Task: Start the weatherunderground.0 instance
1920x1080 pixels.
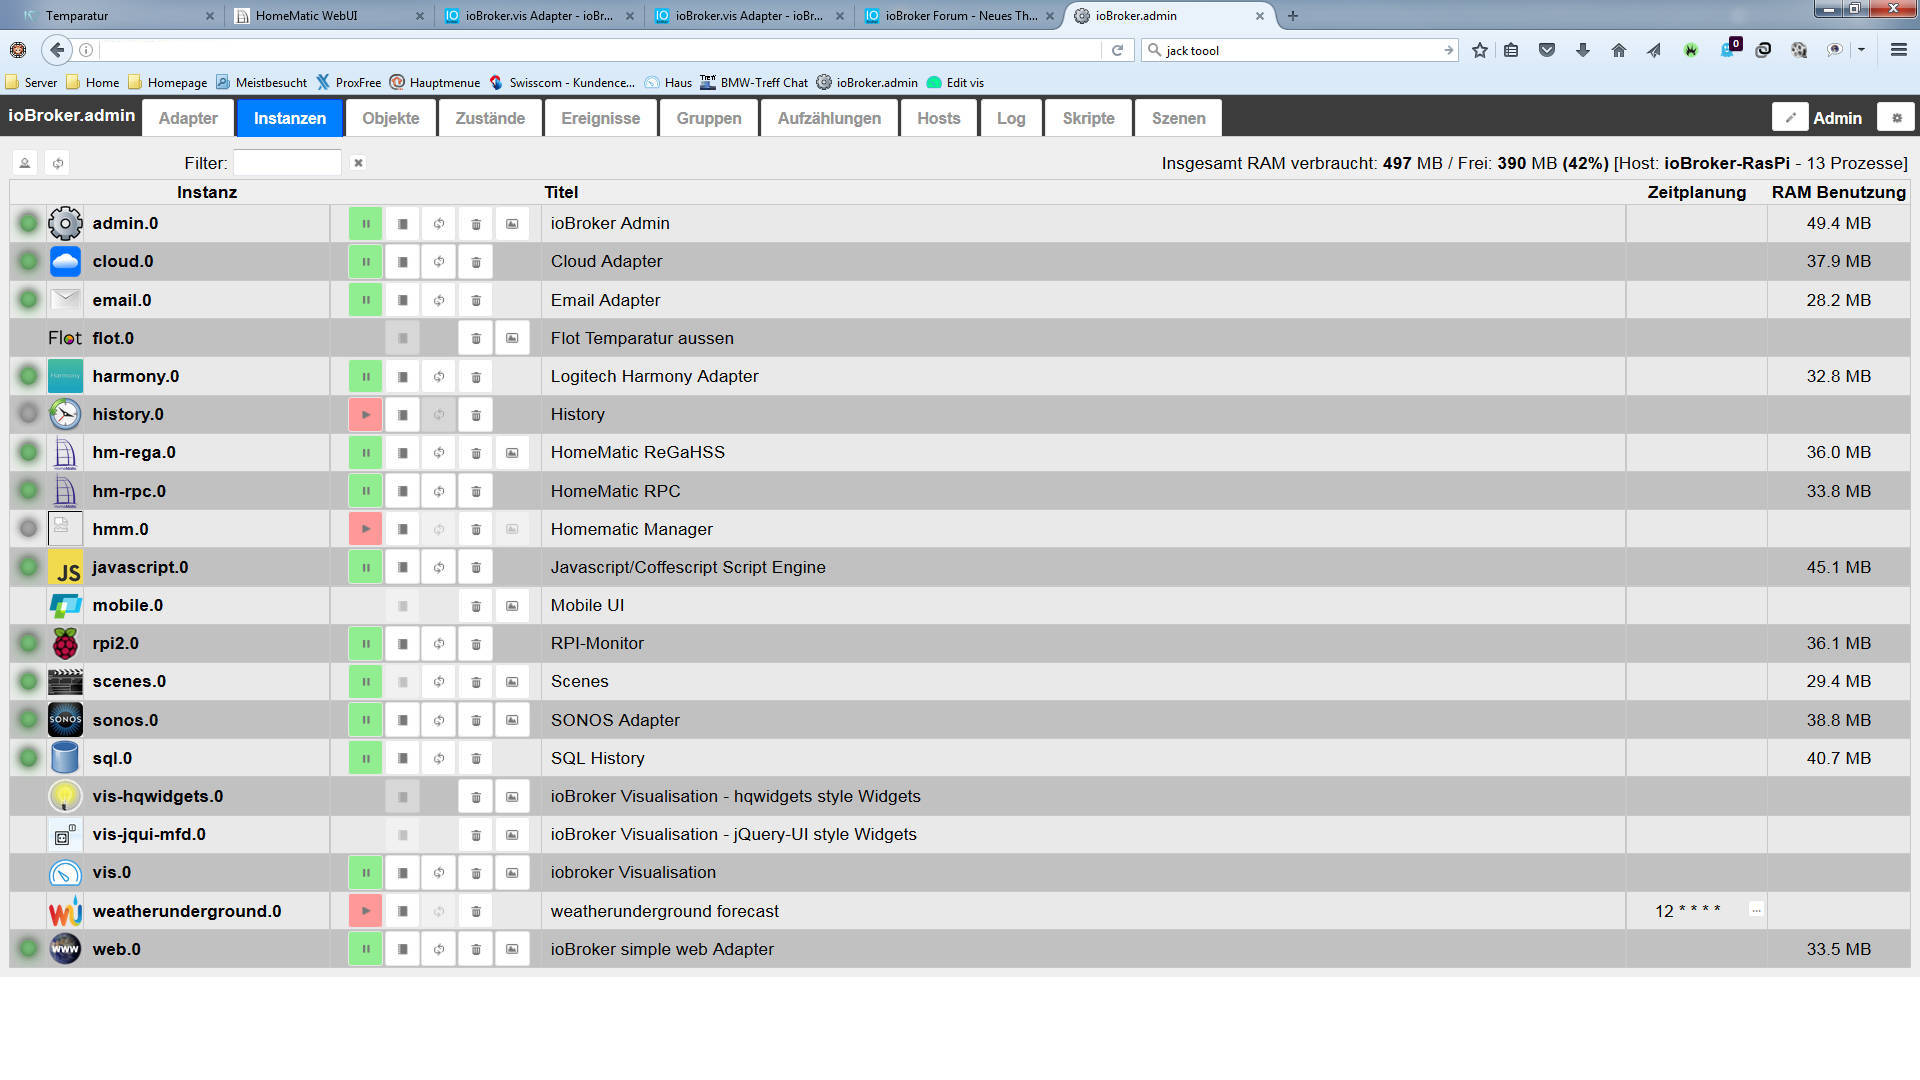Action: click(365, 911)
